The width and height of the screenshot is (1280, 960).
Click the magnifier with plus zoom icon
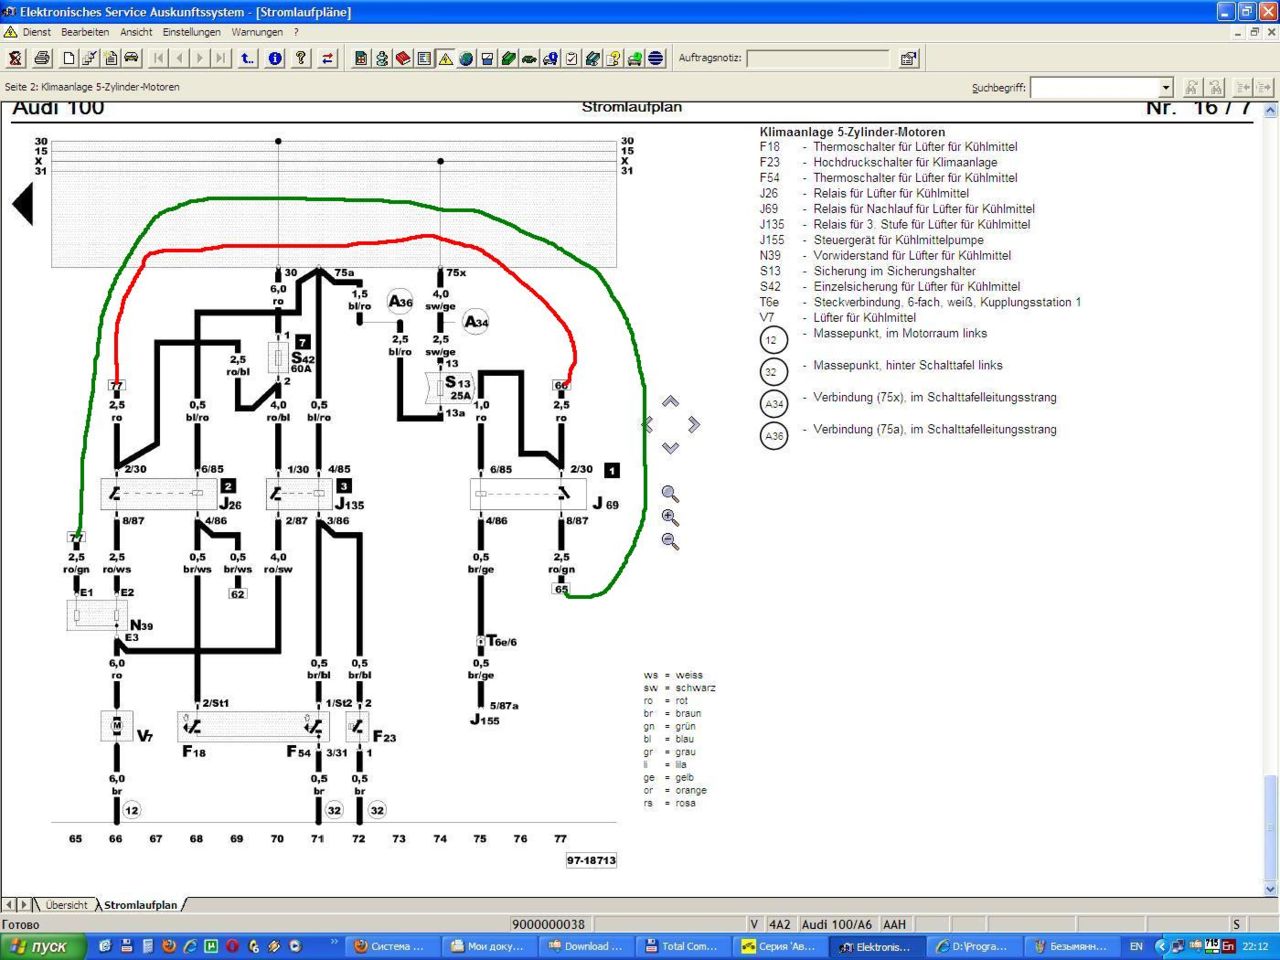[x=670, y=518]
